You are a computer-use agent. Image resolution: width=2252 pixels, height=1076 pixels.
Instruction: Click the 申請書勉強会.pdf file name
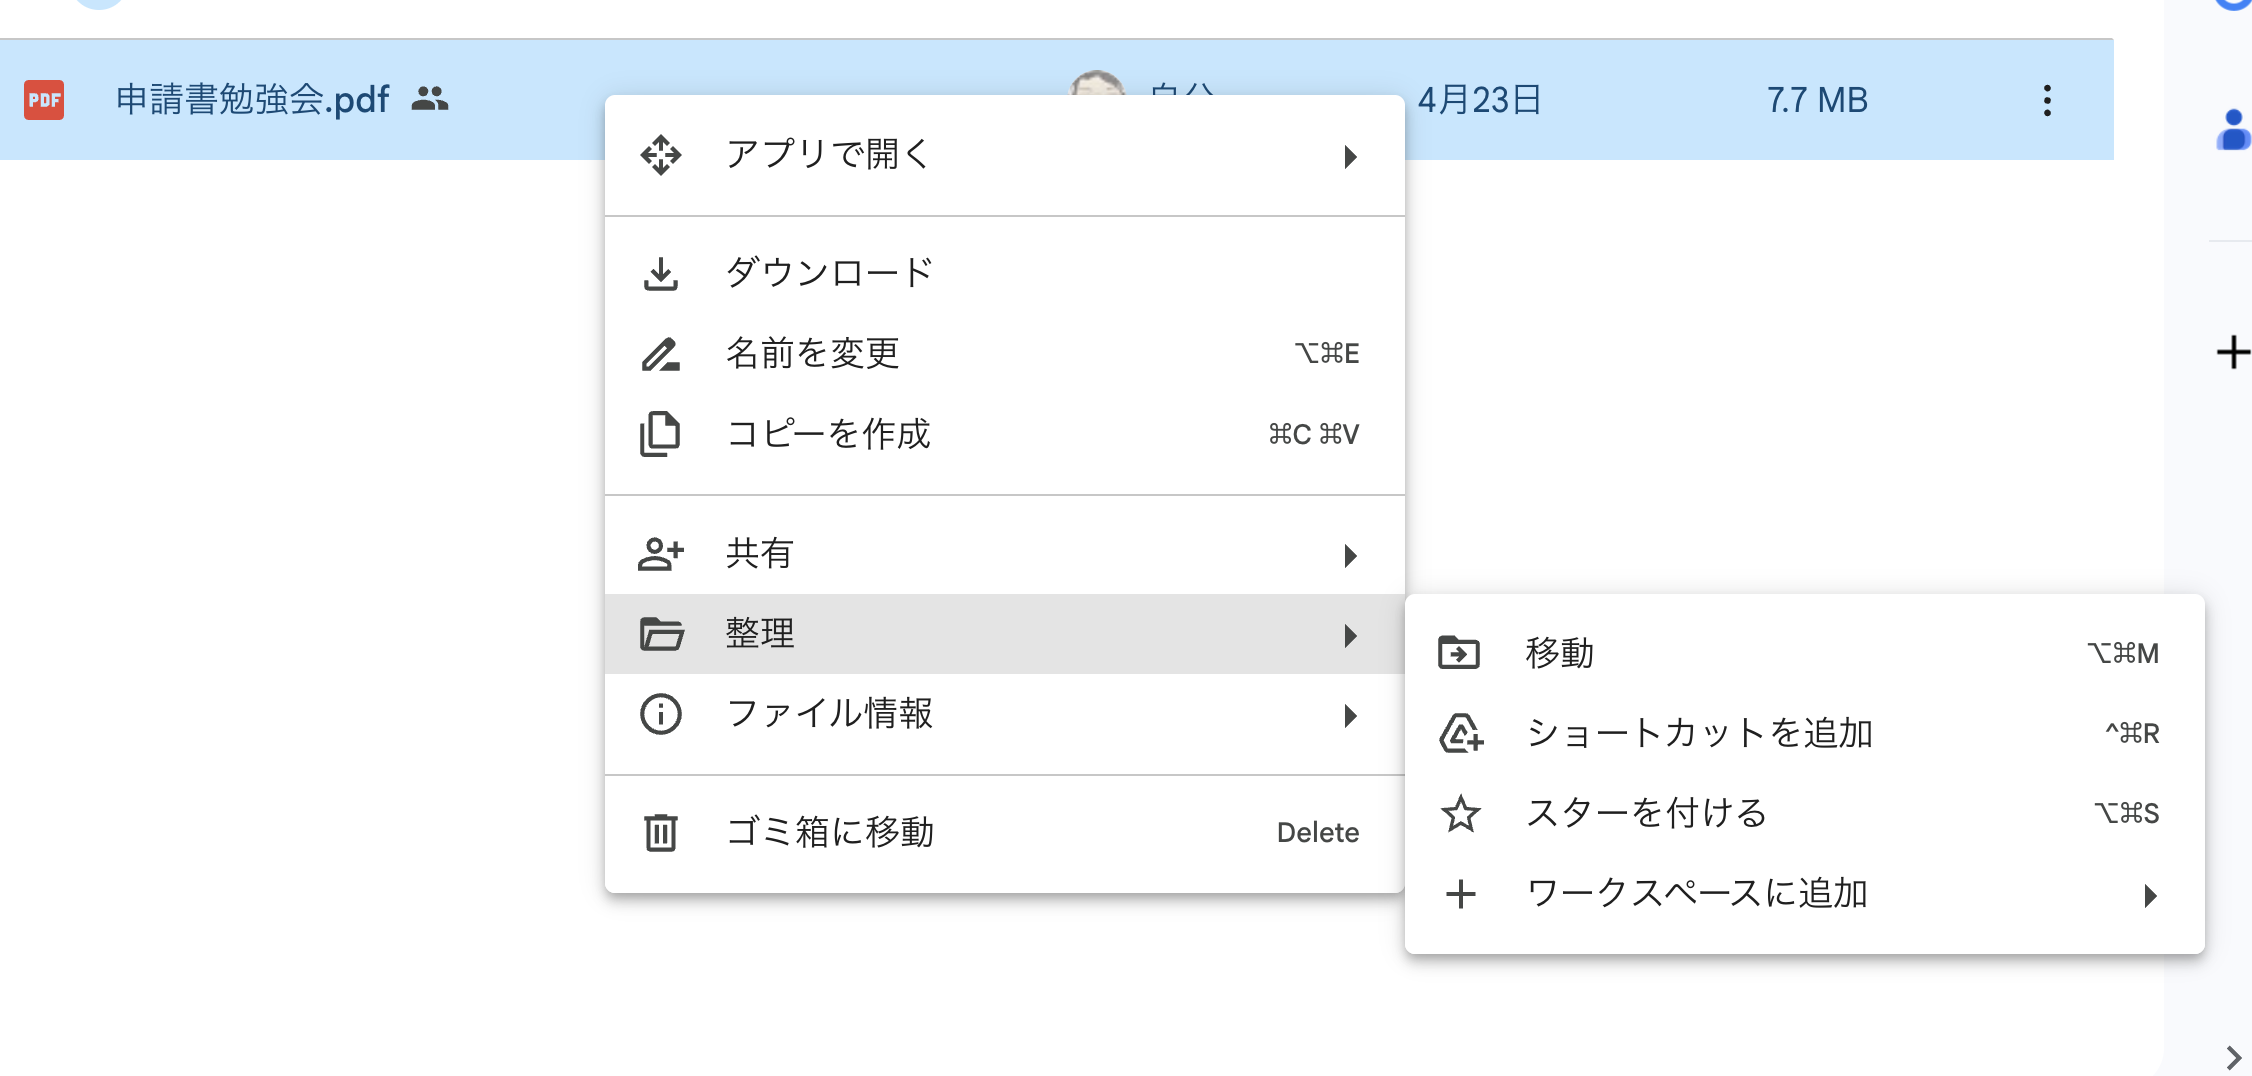[x=252, y=100]
